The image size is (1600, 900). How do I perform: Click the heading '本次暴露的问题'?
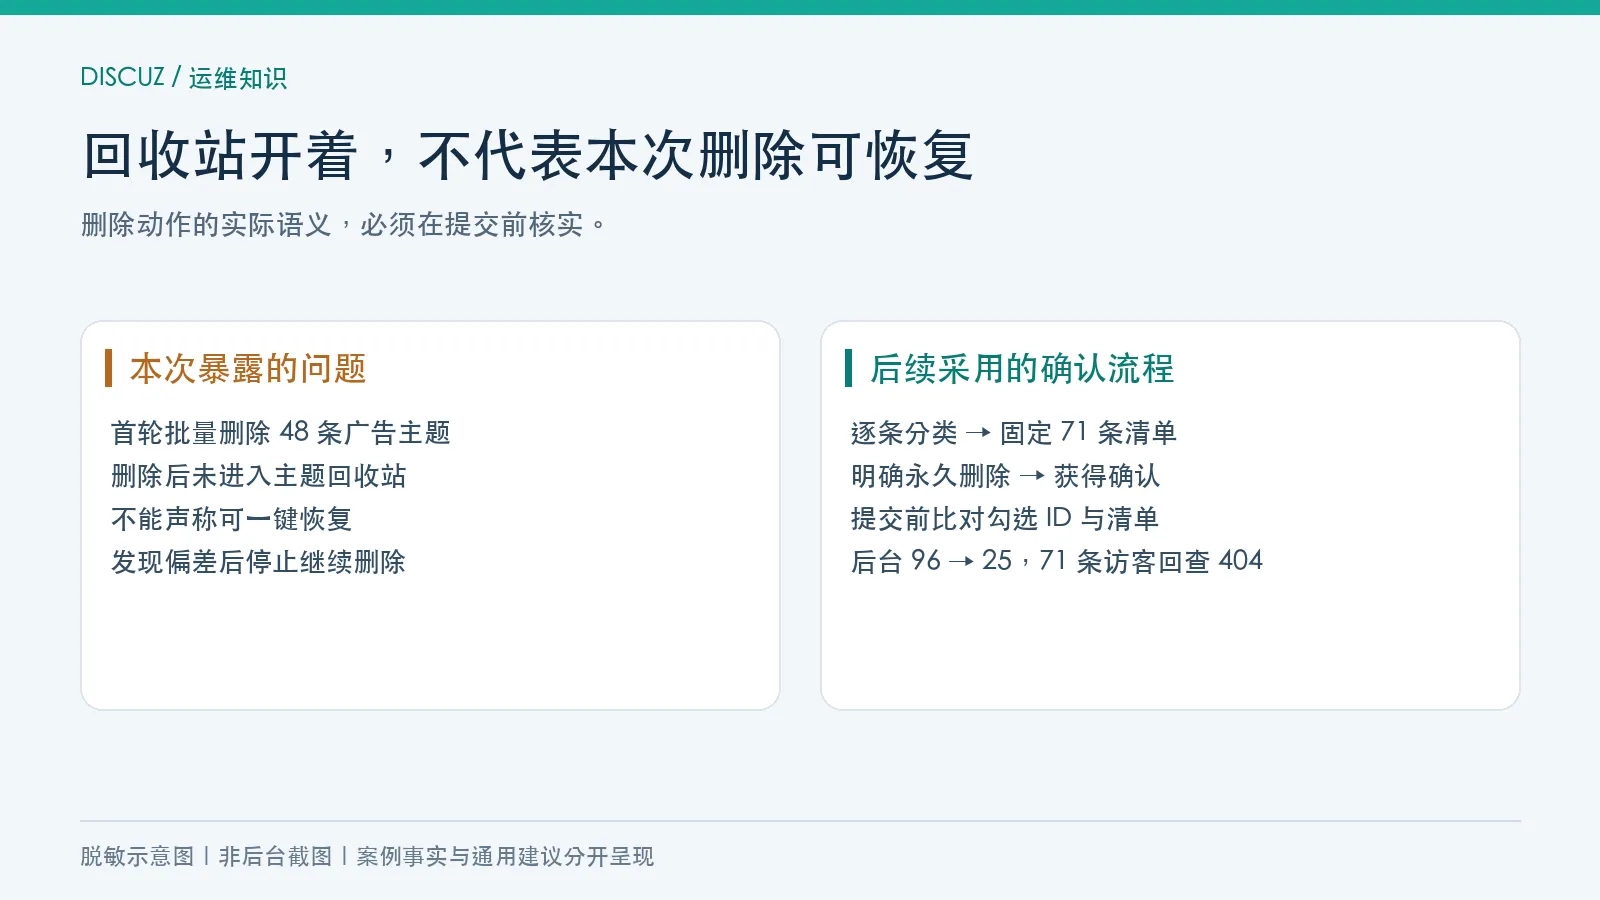[x=248, y=368]
